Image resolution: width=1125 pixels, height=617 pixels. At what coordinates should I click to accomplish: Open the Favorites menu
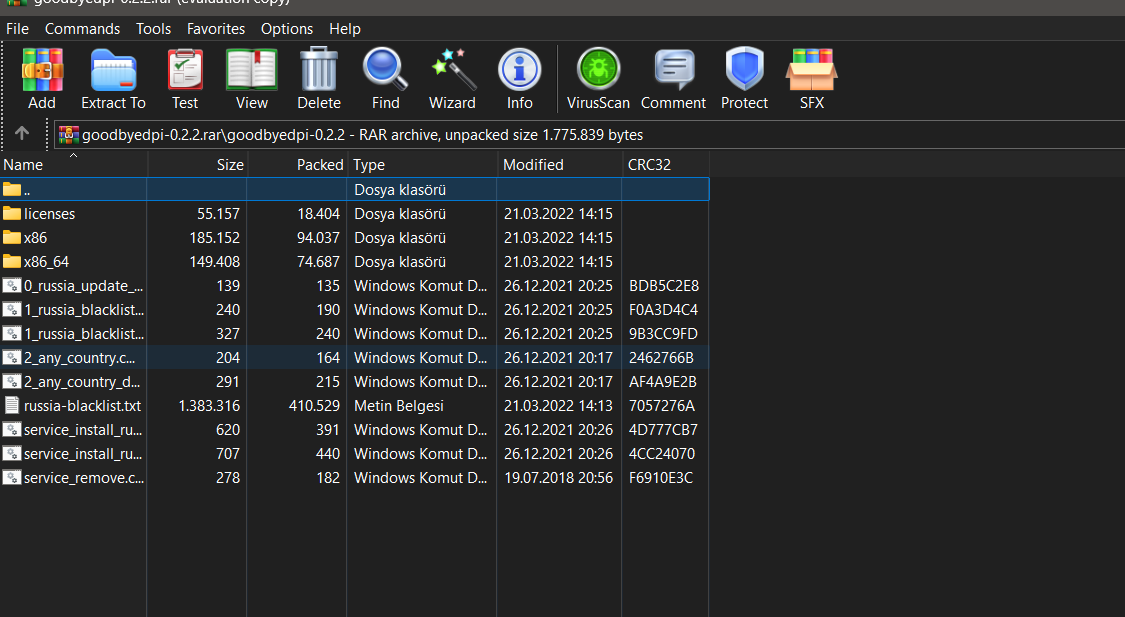[x=216, y=29]
